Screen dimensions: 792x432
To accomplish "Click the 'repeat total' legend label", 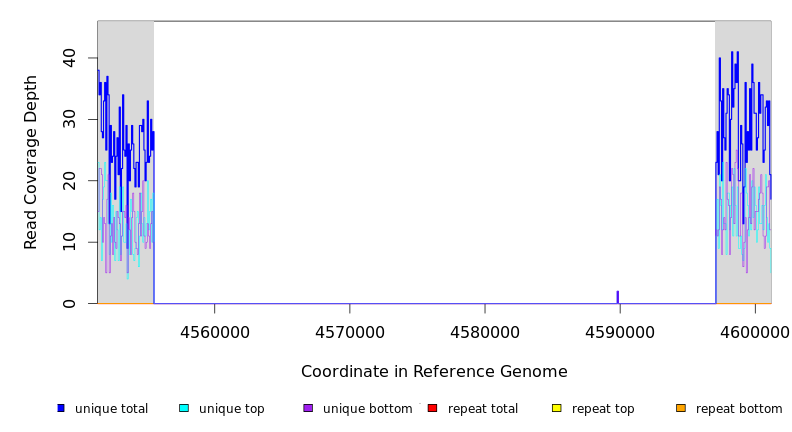I will (483, 409).
